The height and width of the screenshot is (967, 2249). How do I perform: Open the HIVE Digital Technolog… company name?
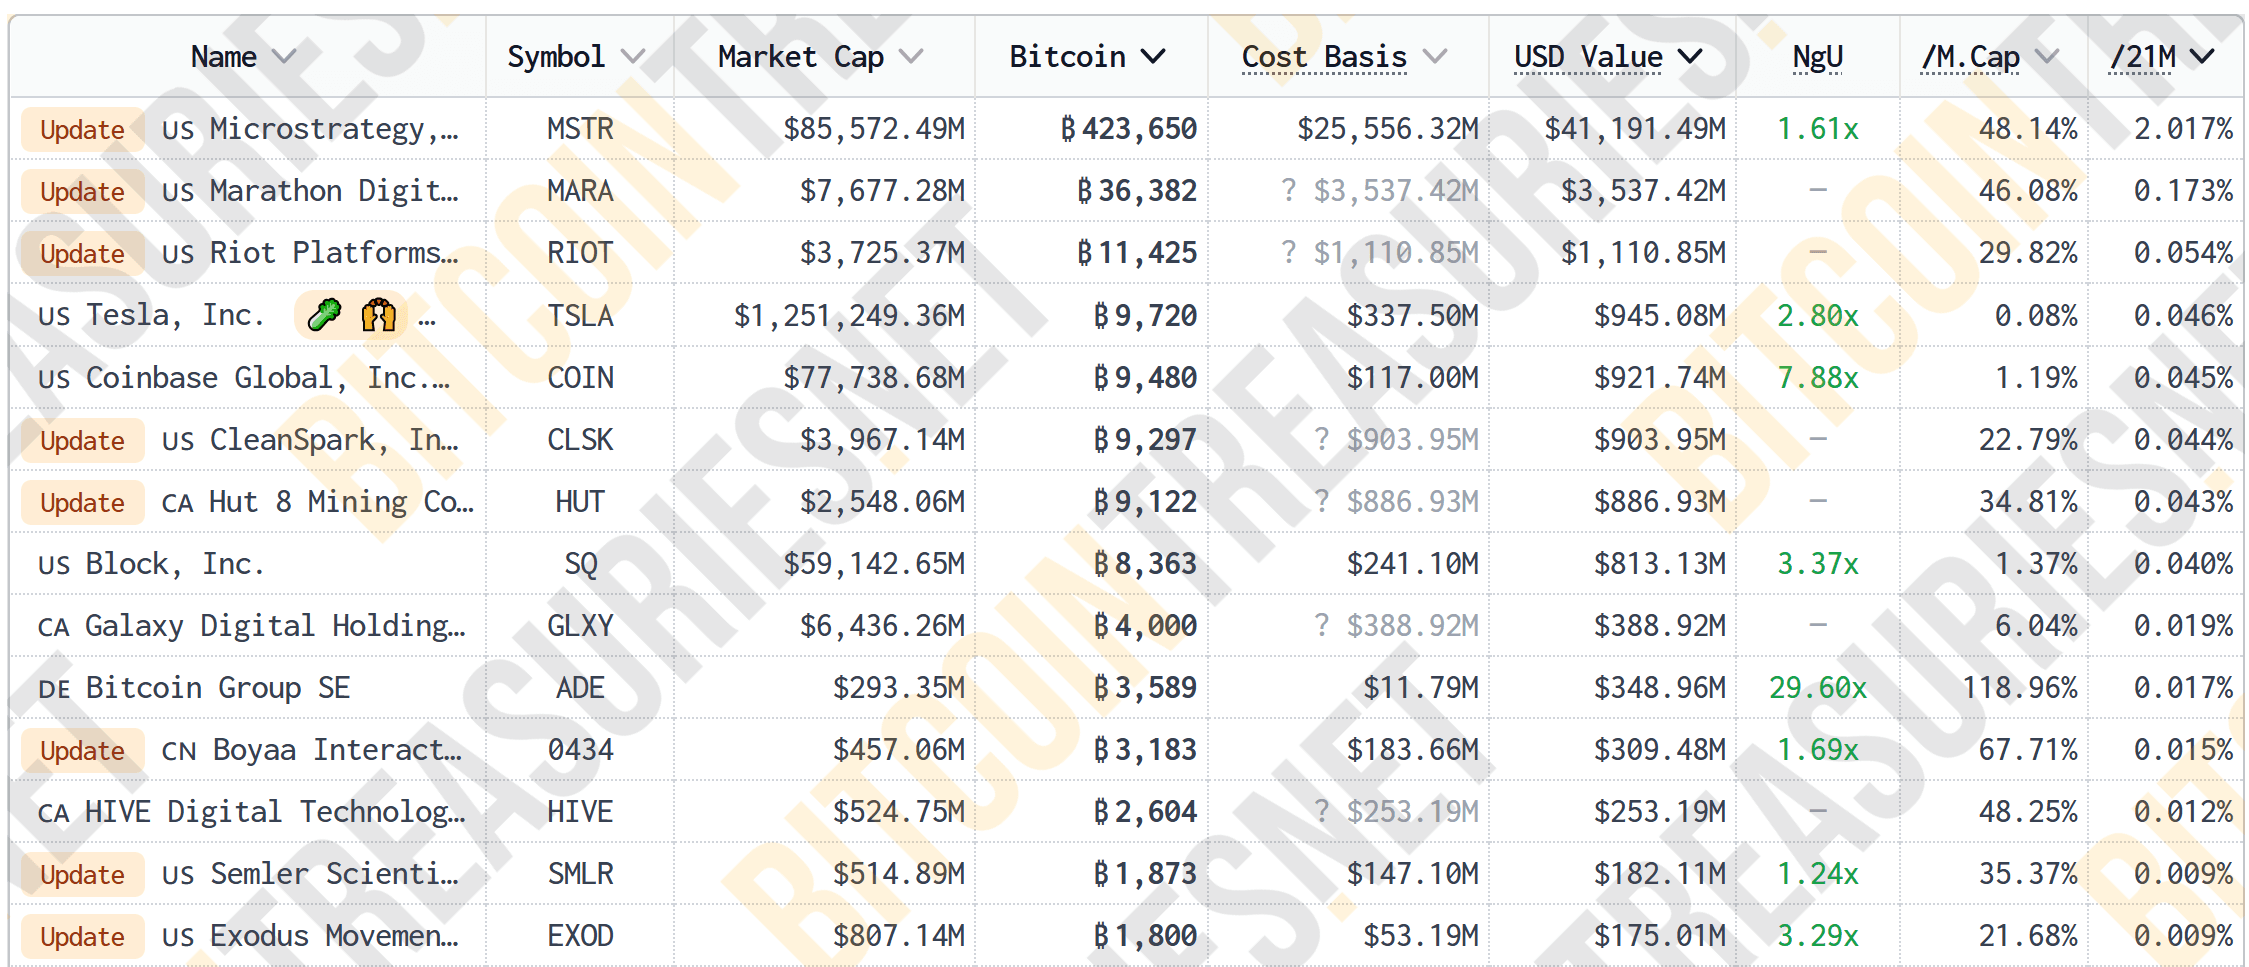[275, 812]
